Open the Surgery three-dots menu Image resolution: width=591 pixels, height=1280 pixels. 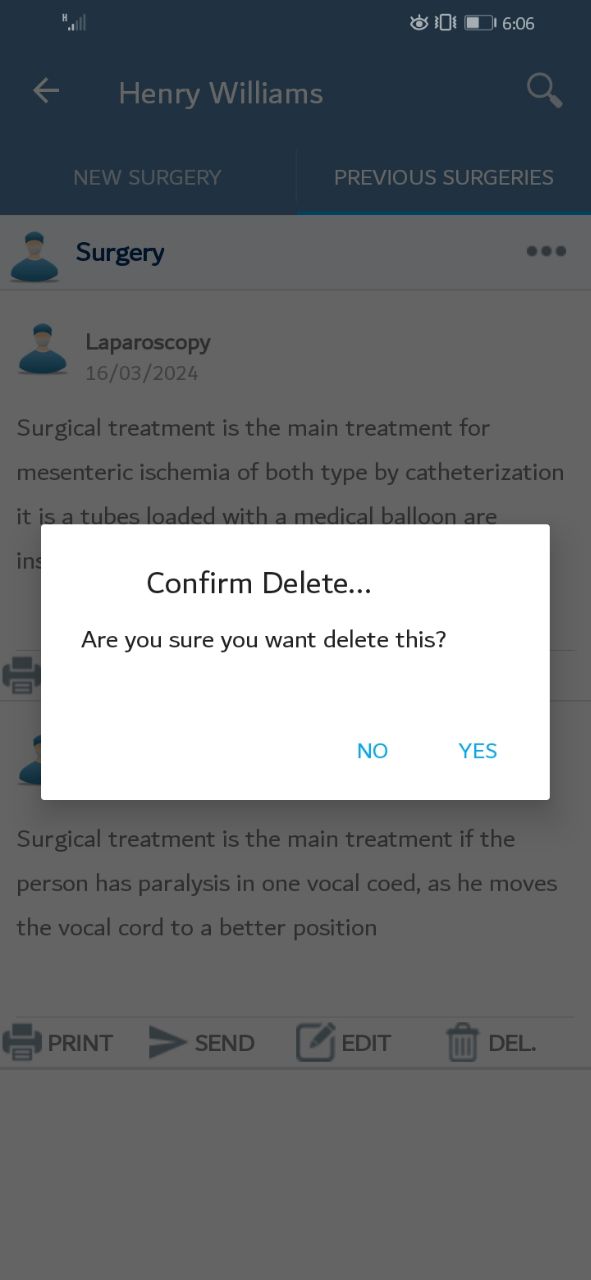pyautogui.click(x=546, y=251)
